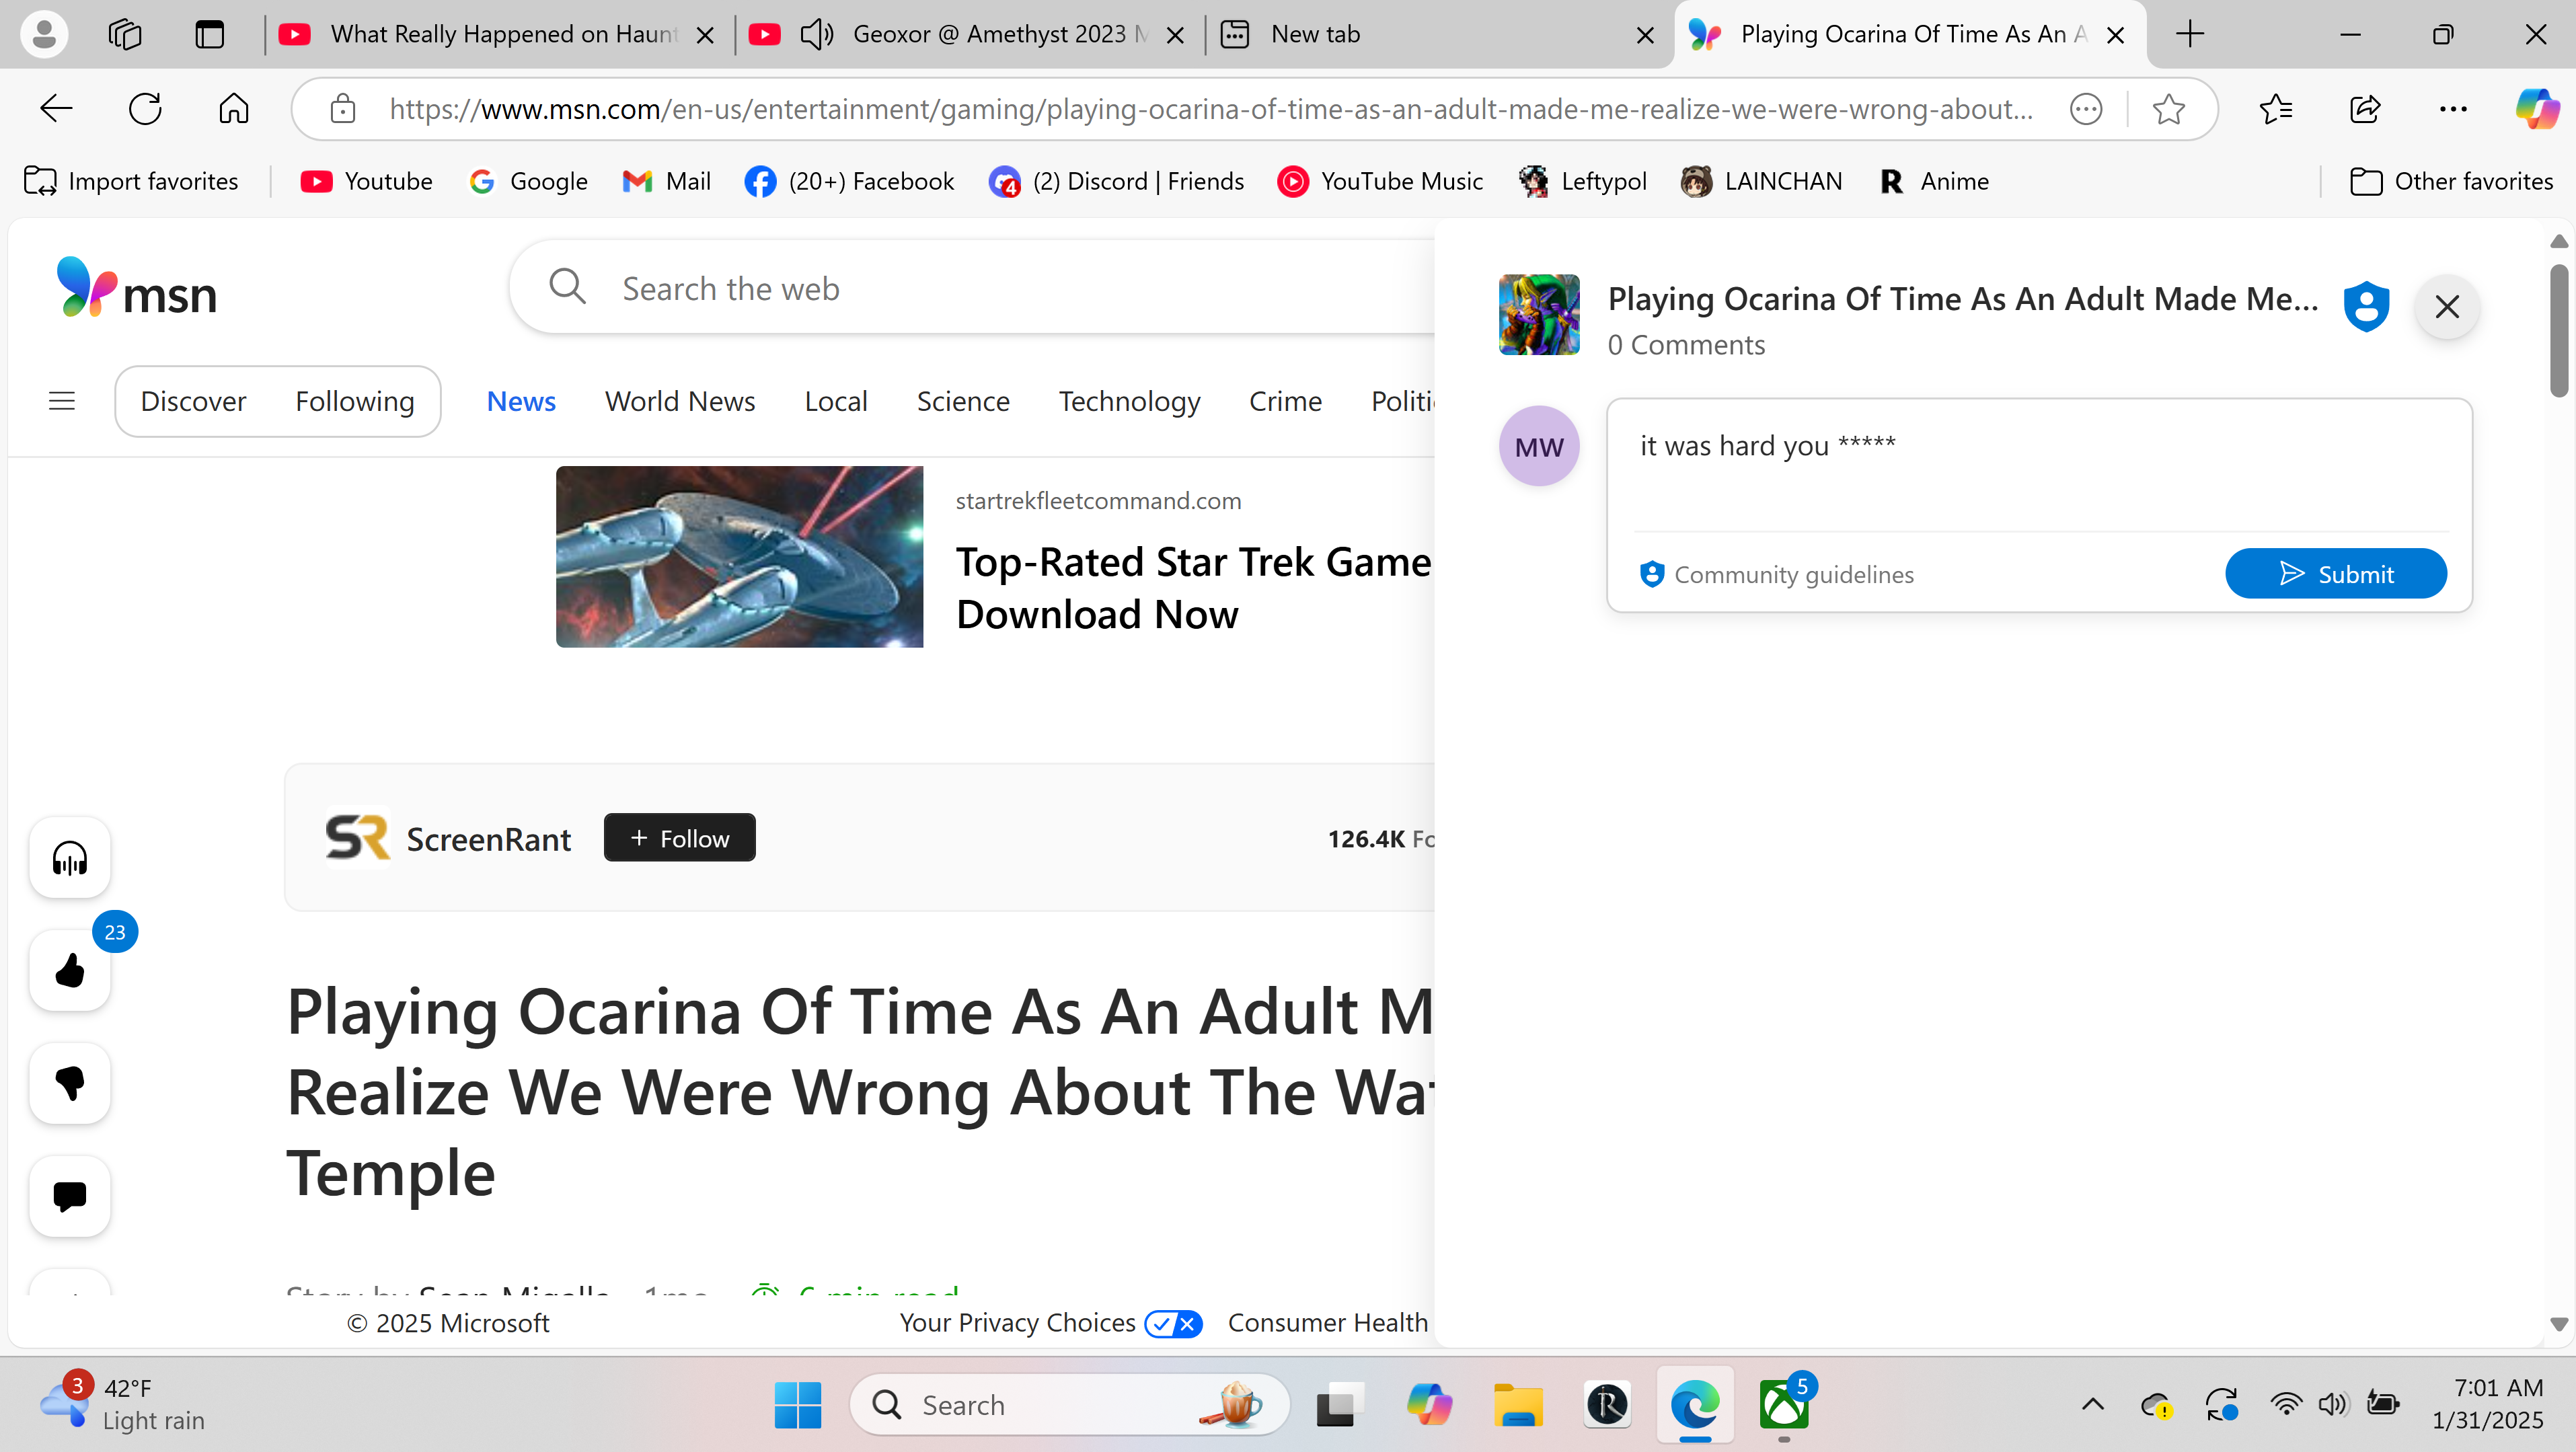Dislike the article with thumbs down
The height and width of the screenshot is (1452, 2576).
click(70, 1083)
